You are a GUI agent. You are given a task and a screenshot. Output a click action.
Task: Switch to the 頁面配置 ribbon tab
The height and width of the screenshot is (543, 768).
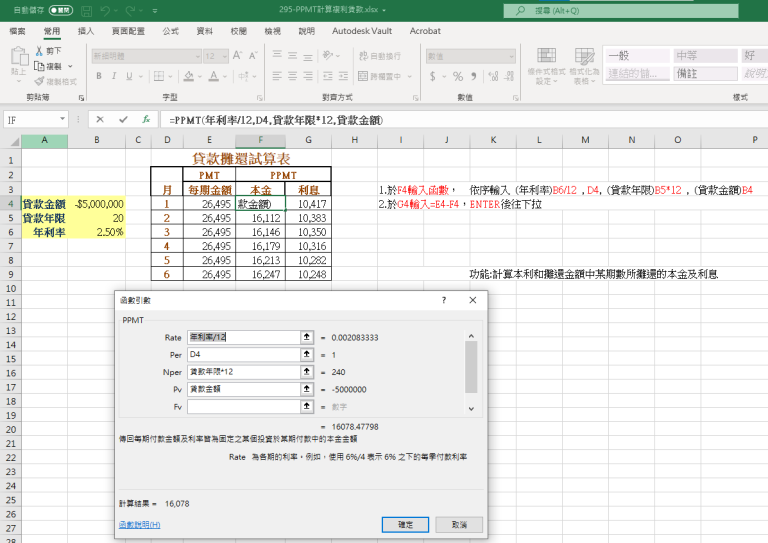click(x=128, y=31)
